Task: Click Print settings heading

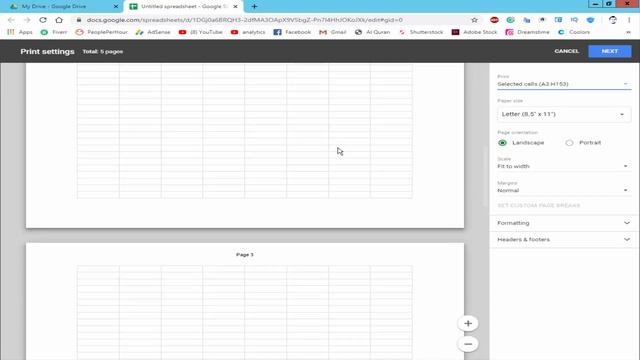Action: [x=47, y=51]
